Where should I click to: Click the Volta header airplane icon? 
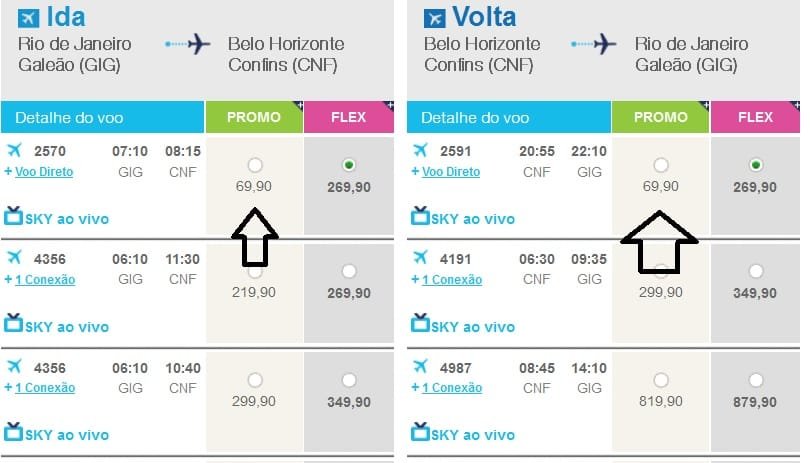tap(434, 18)
